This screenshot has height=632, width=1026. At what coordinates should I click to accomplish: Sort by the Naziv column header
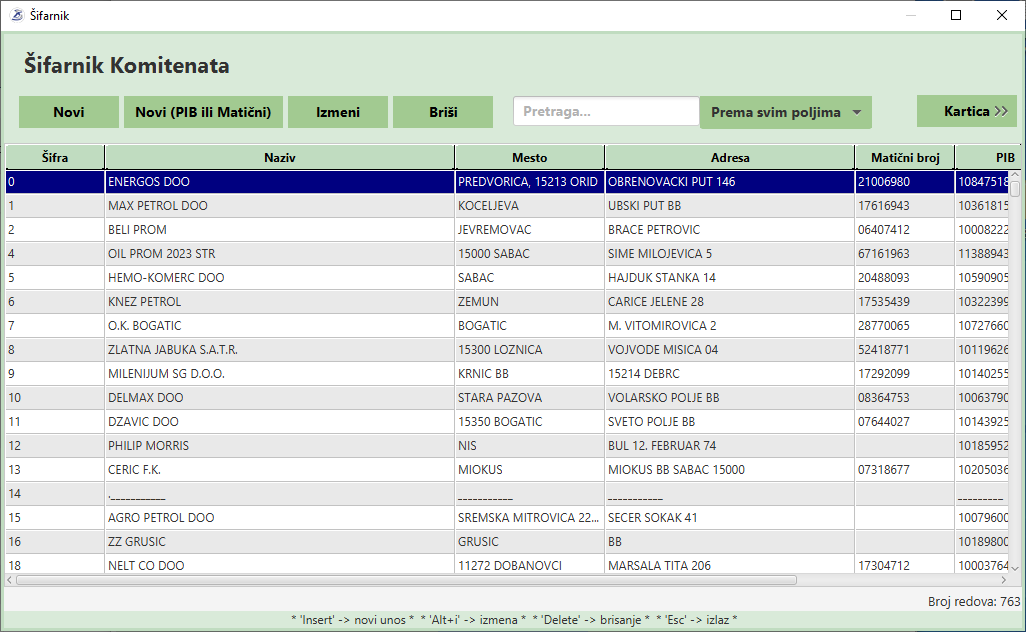(280, 158)
